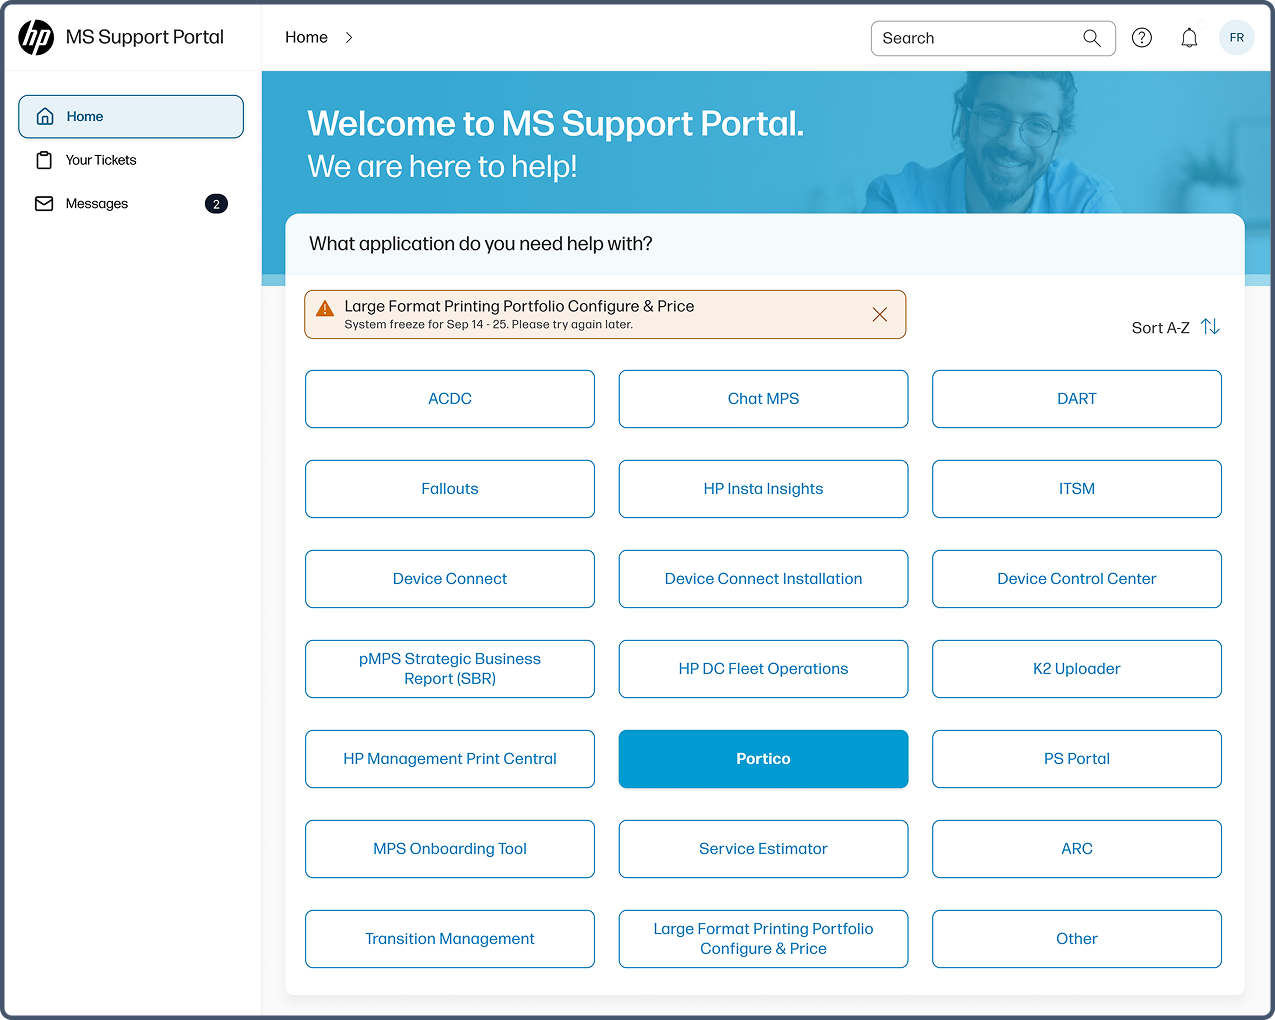
Task: Open Your Tickets in the sidebar
Action: click(100, 160)
